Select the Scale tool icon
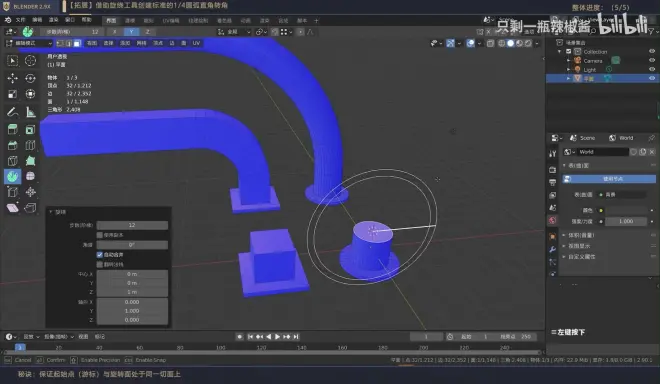This screenshot has width=660, height=384. 13,94
